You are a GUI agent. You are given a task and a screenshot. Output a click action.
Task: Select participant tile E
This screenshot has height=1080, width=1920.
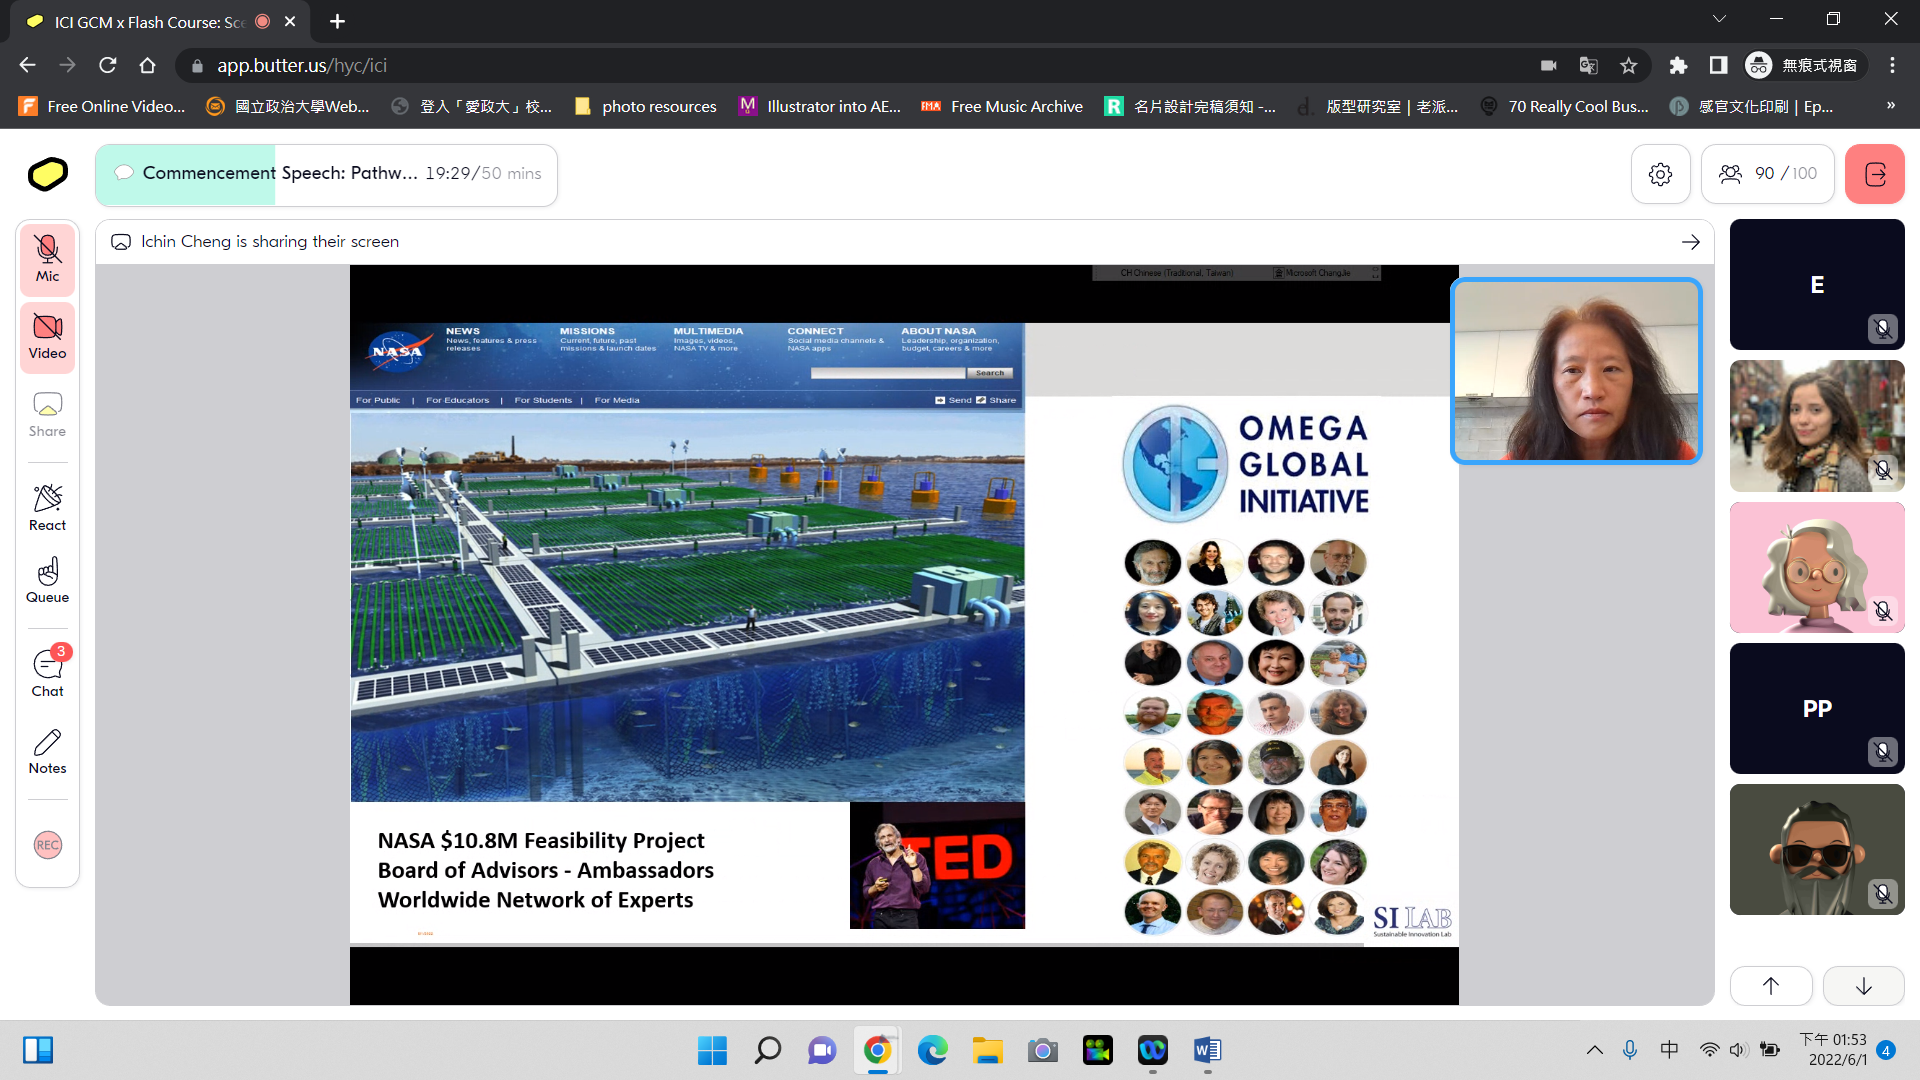point(1816,284)
